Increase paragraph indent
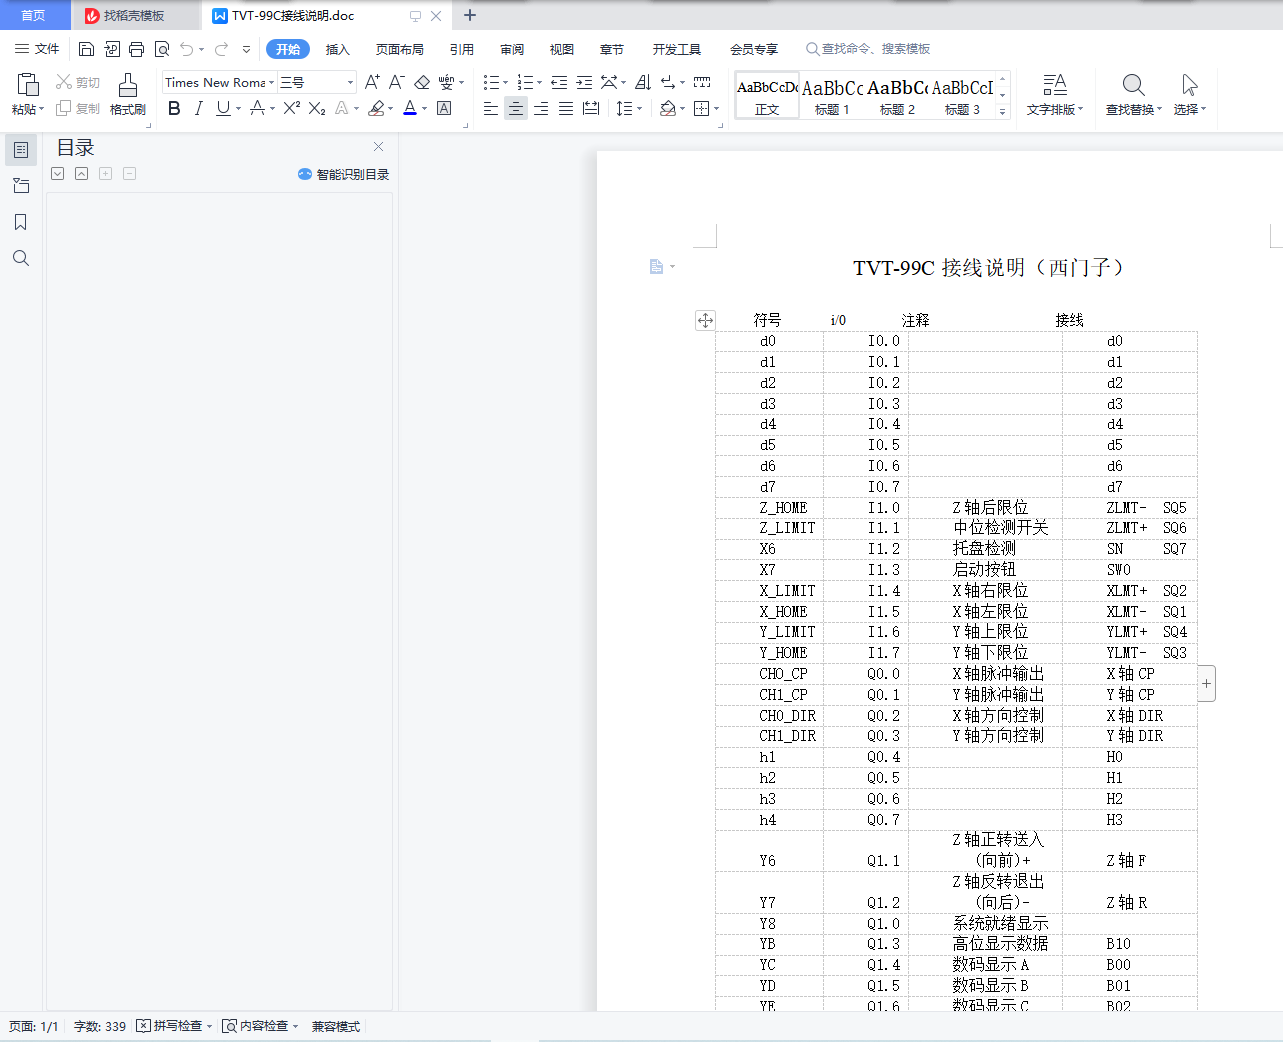 (x=584, y=82)
